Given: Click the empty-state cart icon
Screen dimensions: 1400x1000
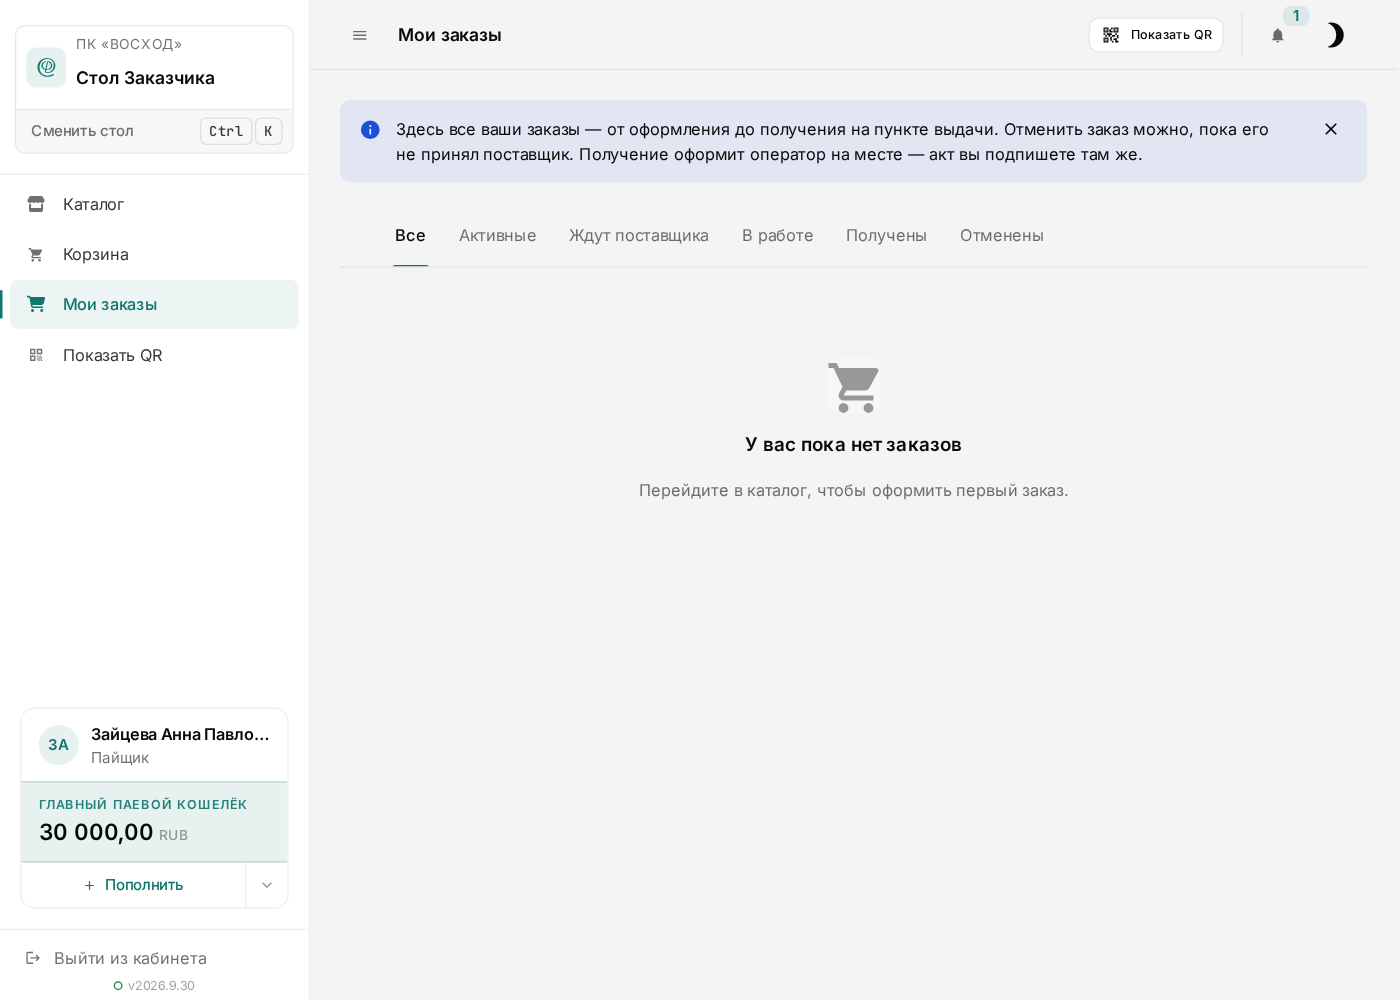Looking at the screenshot, I should 854,387.
